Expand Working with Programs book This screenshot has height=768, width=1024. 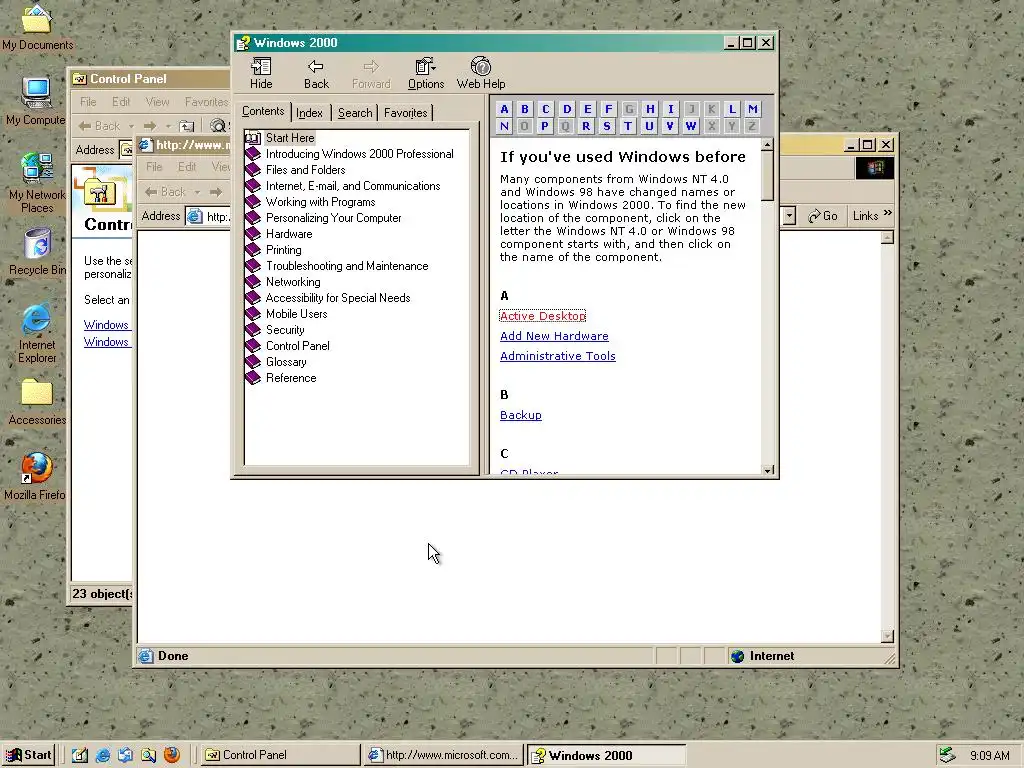click(321, 202)
